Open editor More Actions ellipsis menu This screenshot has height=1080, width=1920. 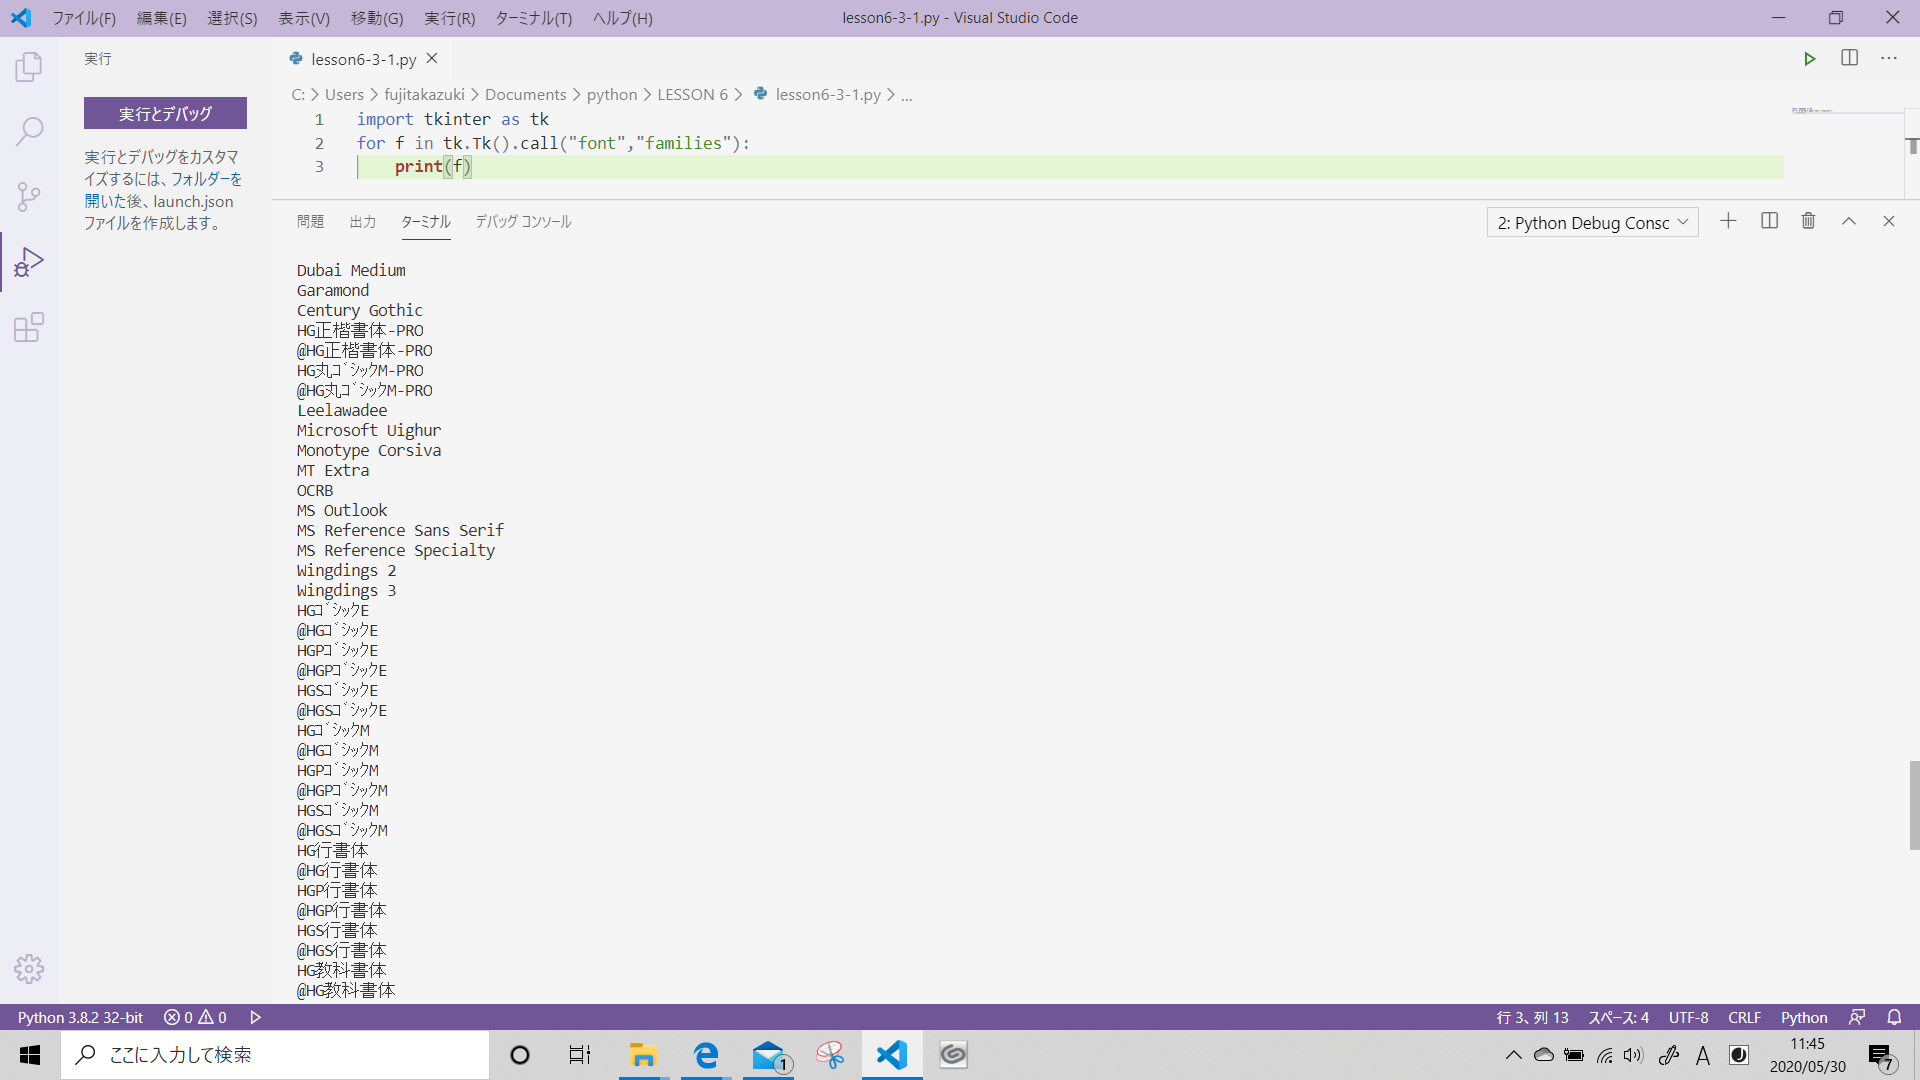[1888, 58]
